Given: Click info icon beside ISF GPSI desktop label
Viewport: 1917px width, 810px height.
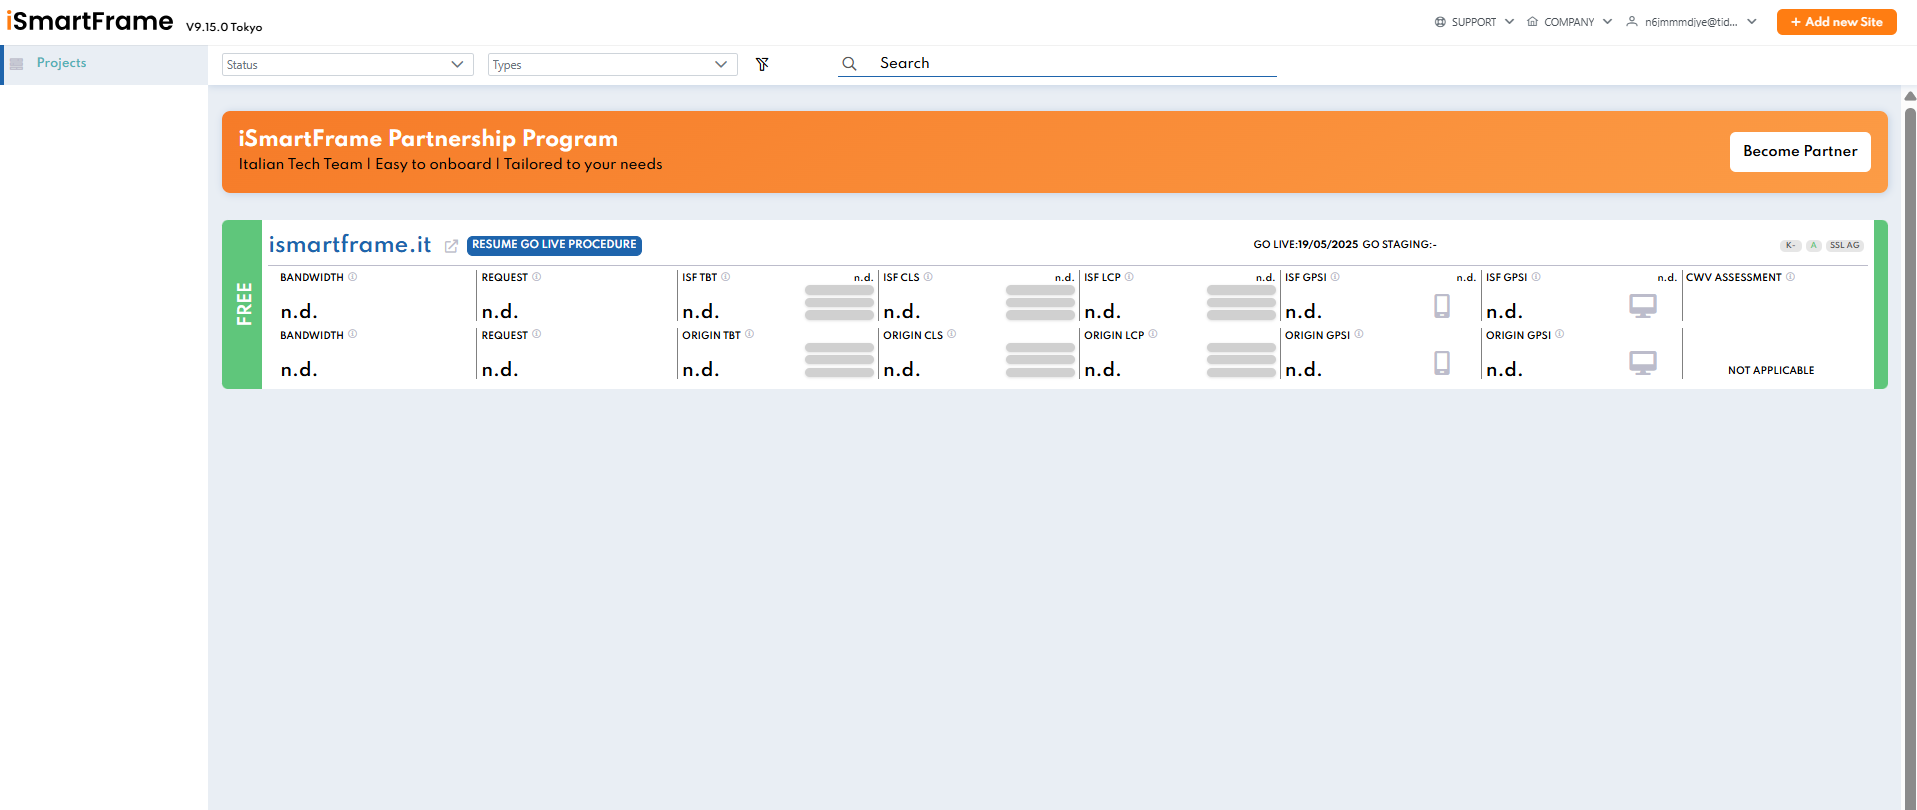Looking at the screenshot, I should pyautogui.click(x=1536, y=277).
